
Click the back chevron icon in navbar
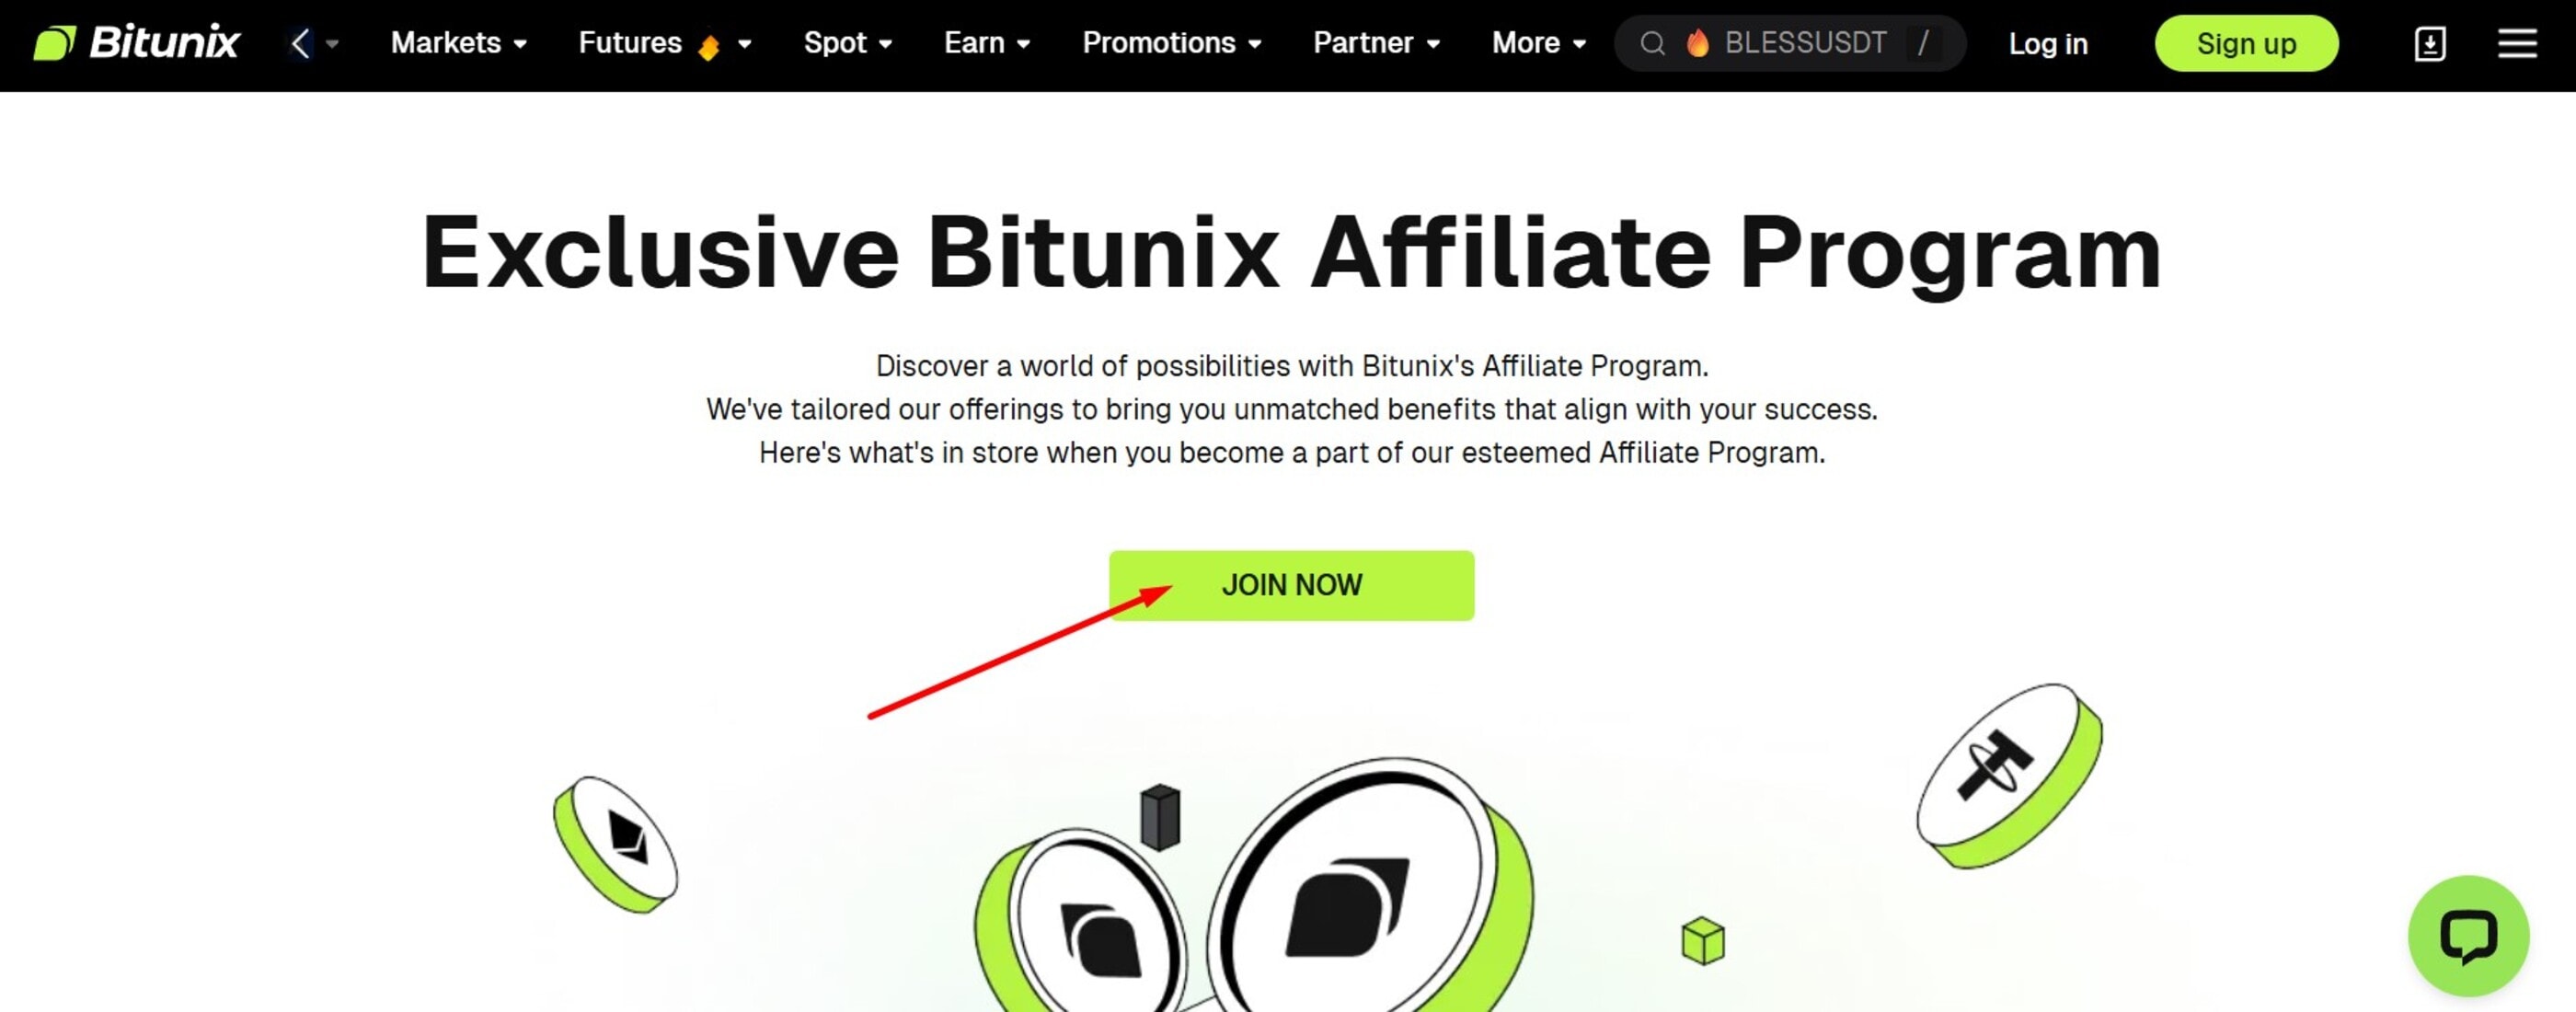tap(299, 43)
